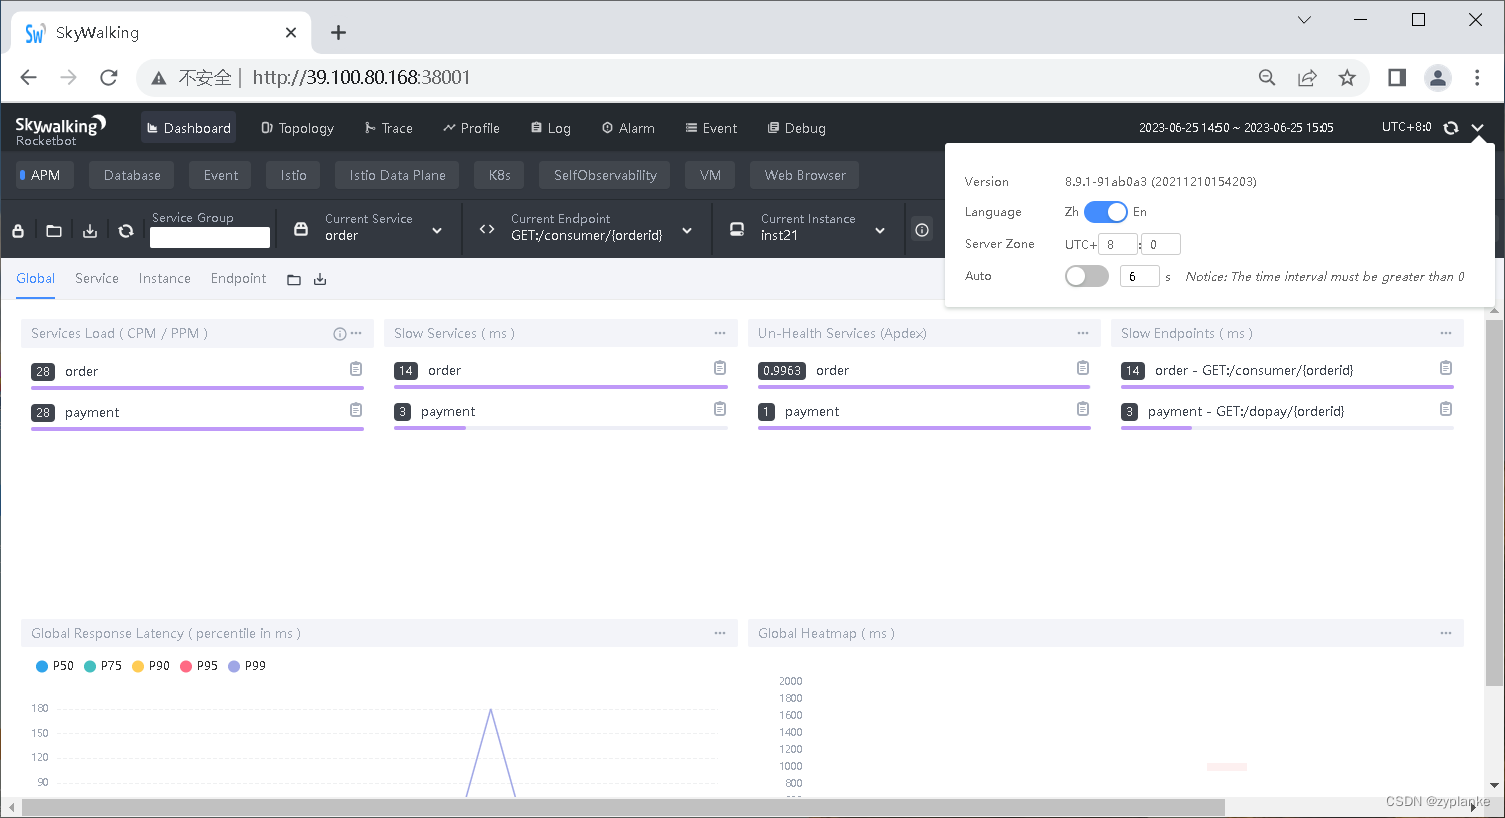Click the info icon beside Current Instance selector
Image resolution: width=1505 pixels, height=818 pixels.
pos(922,229)
